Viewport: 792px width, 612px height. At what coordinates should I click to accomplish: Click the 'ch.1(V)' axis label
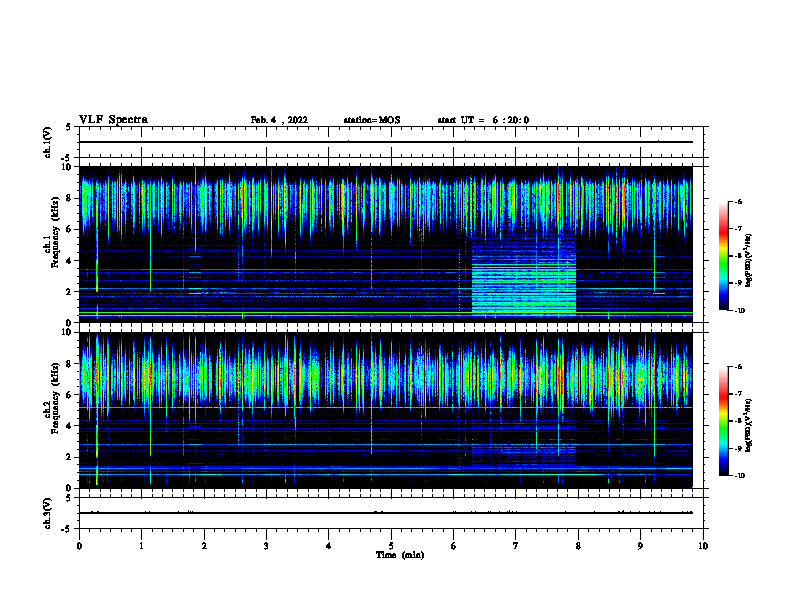click(x=48, y=142)
